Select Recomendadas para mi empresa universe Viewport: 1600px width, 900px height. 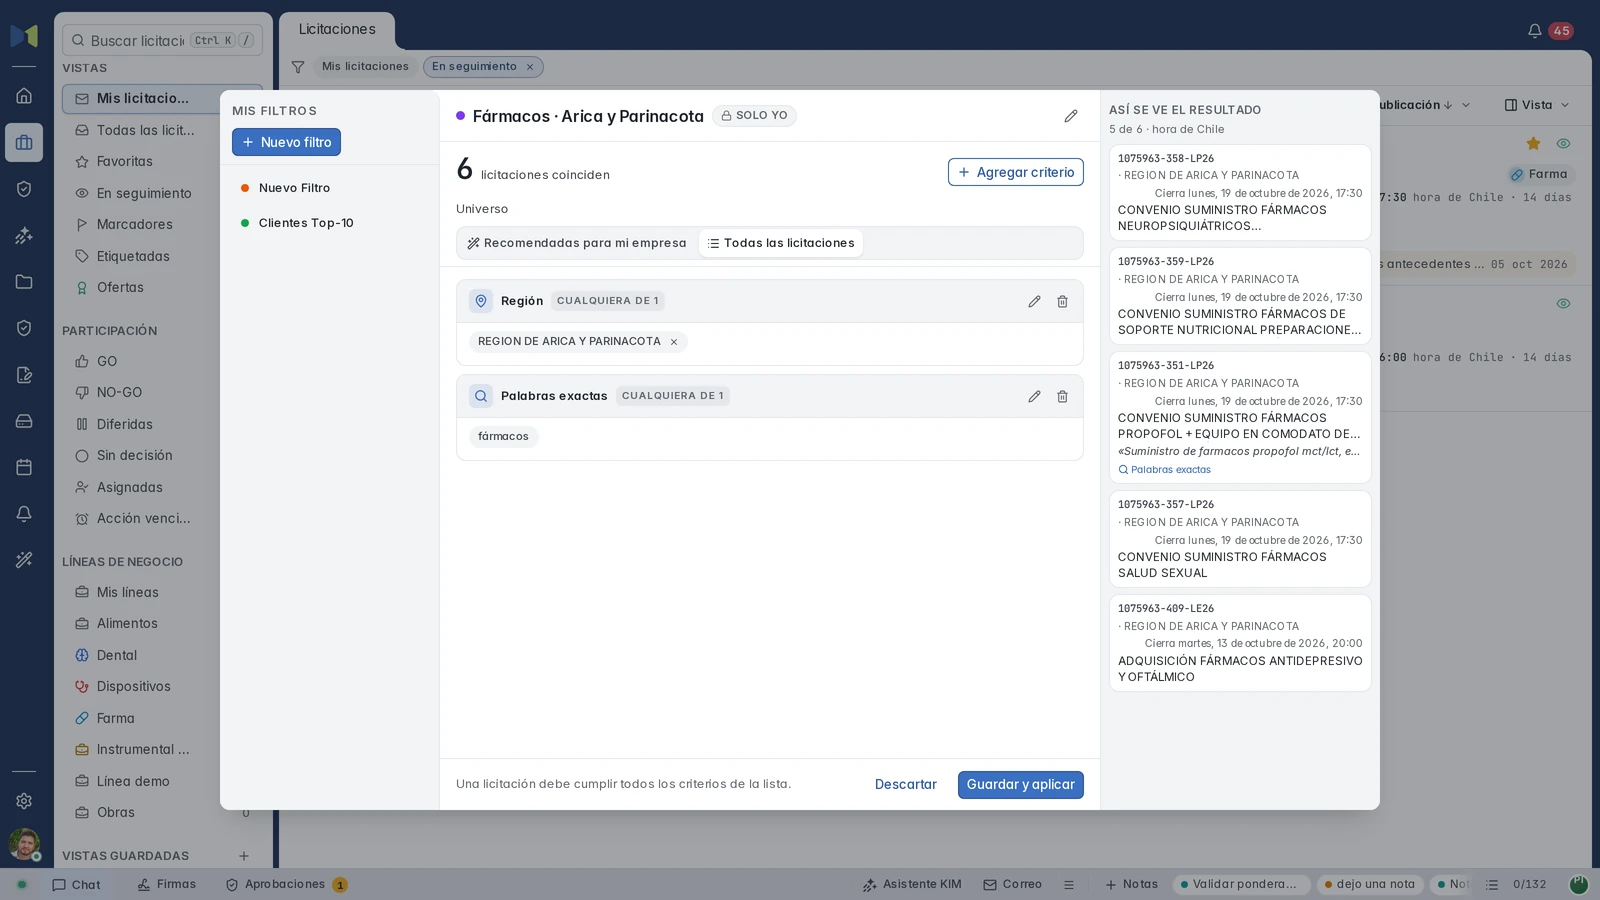coord(577,243)
